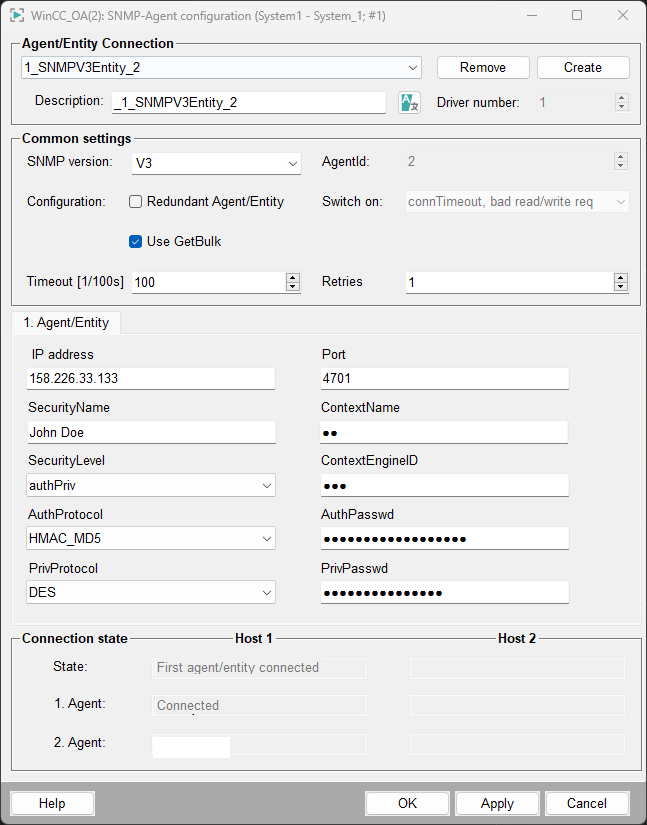
Task: Focus the AuthPasswd password field
Action: (444, 539)
